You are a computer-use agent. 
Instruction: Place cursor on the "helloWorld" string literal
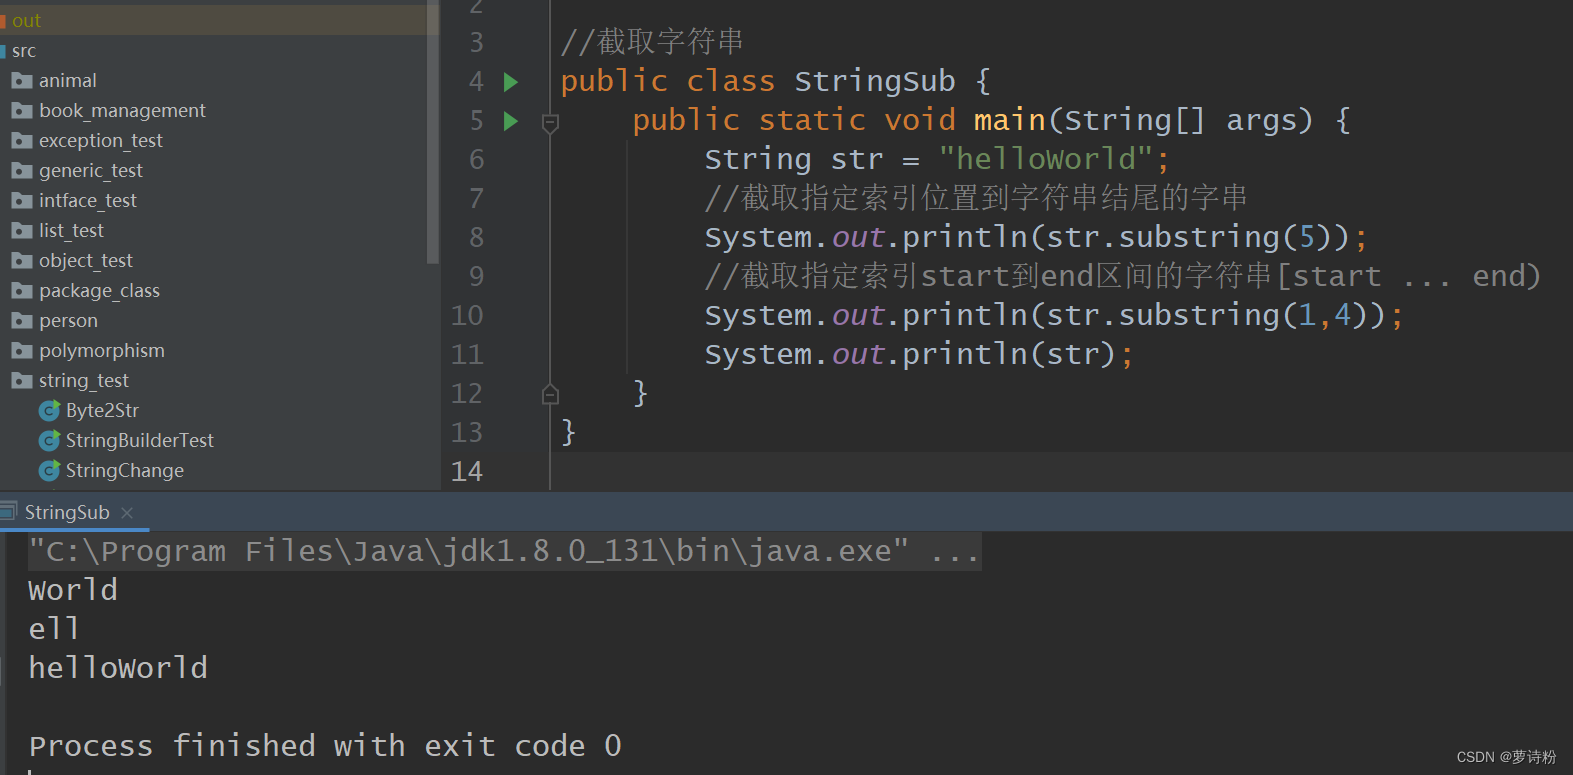(x=1047, y=159)
